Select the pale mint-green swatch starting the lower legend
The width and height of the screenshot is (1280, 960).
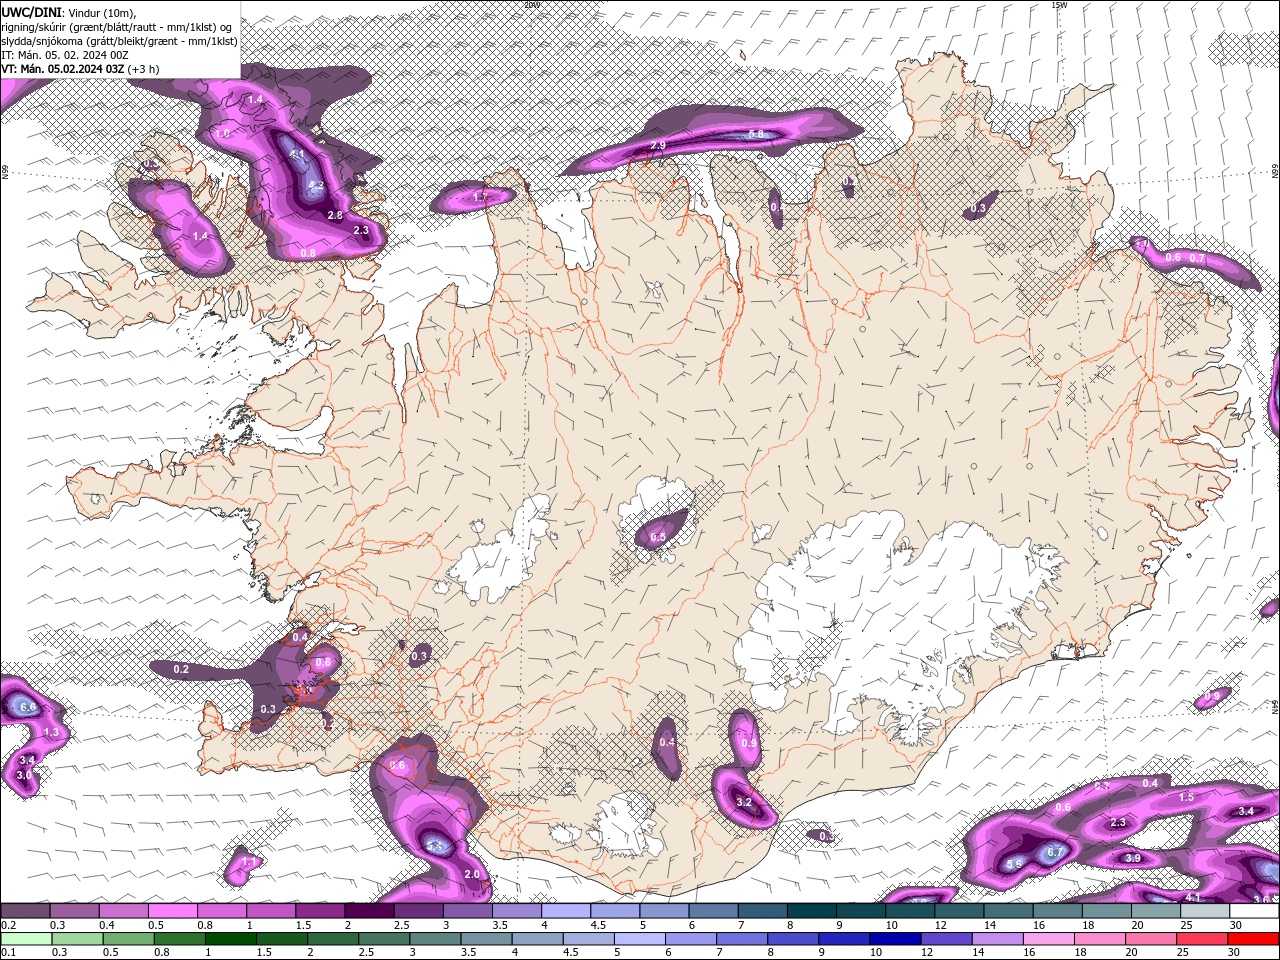[25, 939]
